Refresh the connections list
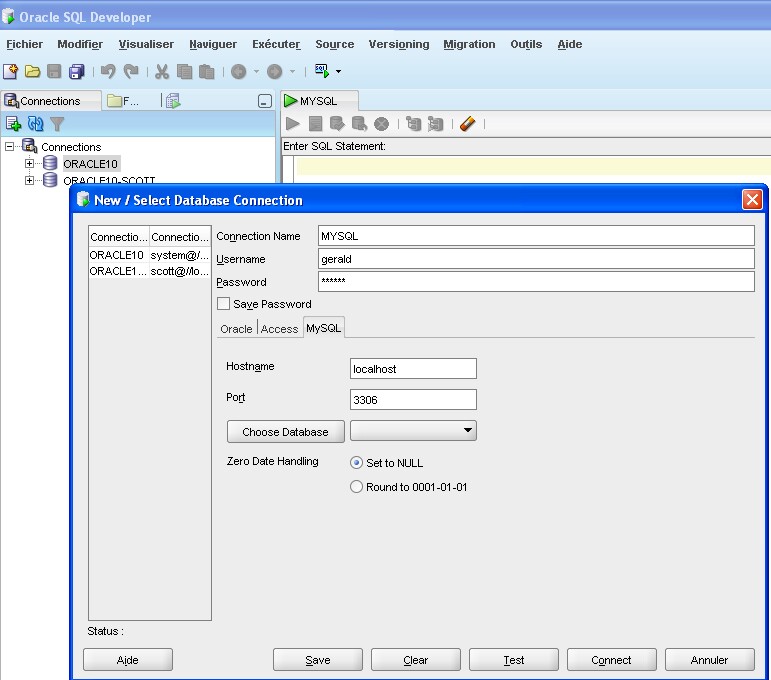 [36, 124]
